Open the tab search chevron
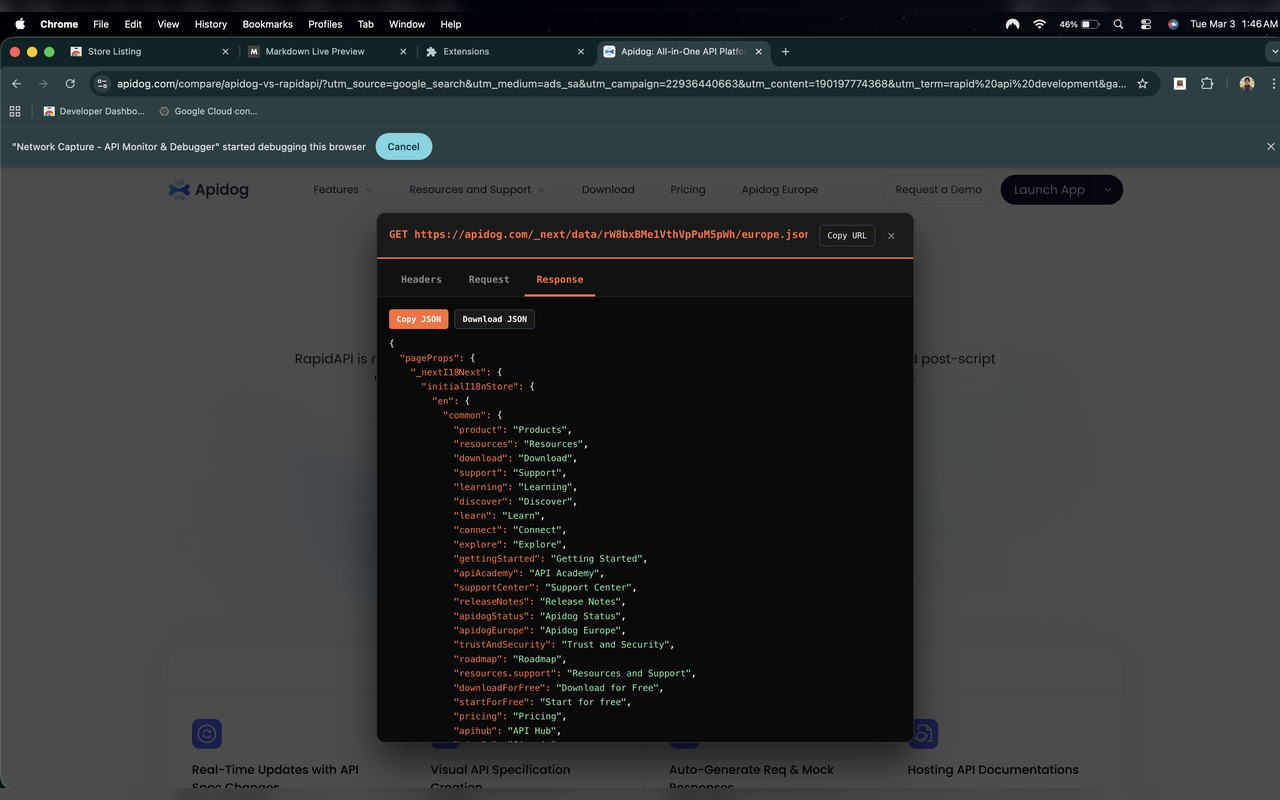The width and height of the screenshot is (1280, 800). tap(1273, 51)
